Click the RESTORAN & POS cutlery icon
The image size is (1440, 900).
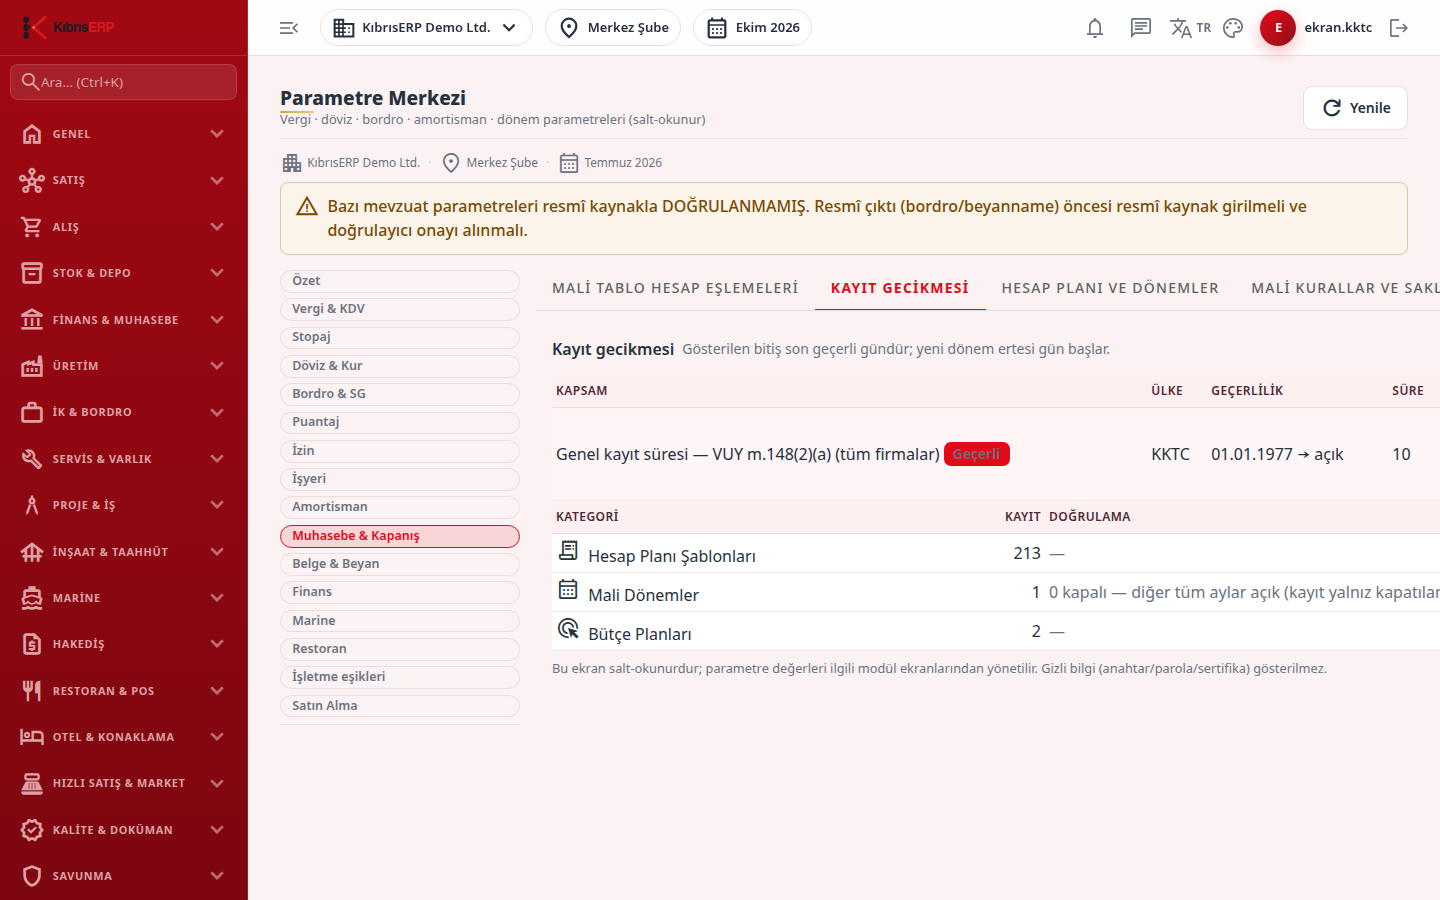point(32,691)
